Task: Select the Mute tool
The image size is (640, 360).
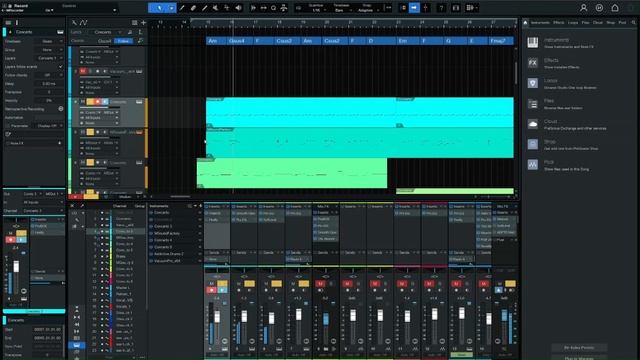Action: (216, 8)
